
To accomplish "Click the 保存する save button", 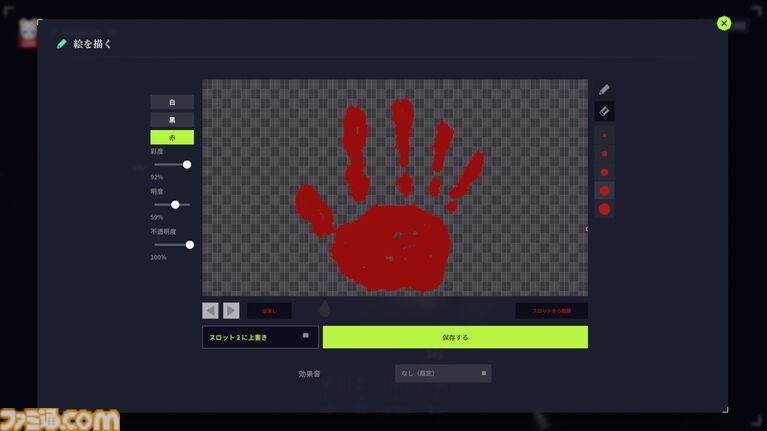I will (x=455, y=337).
